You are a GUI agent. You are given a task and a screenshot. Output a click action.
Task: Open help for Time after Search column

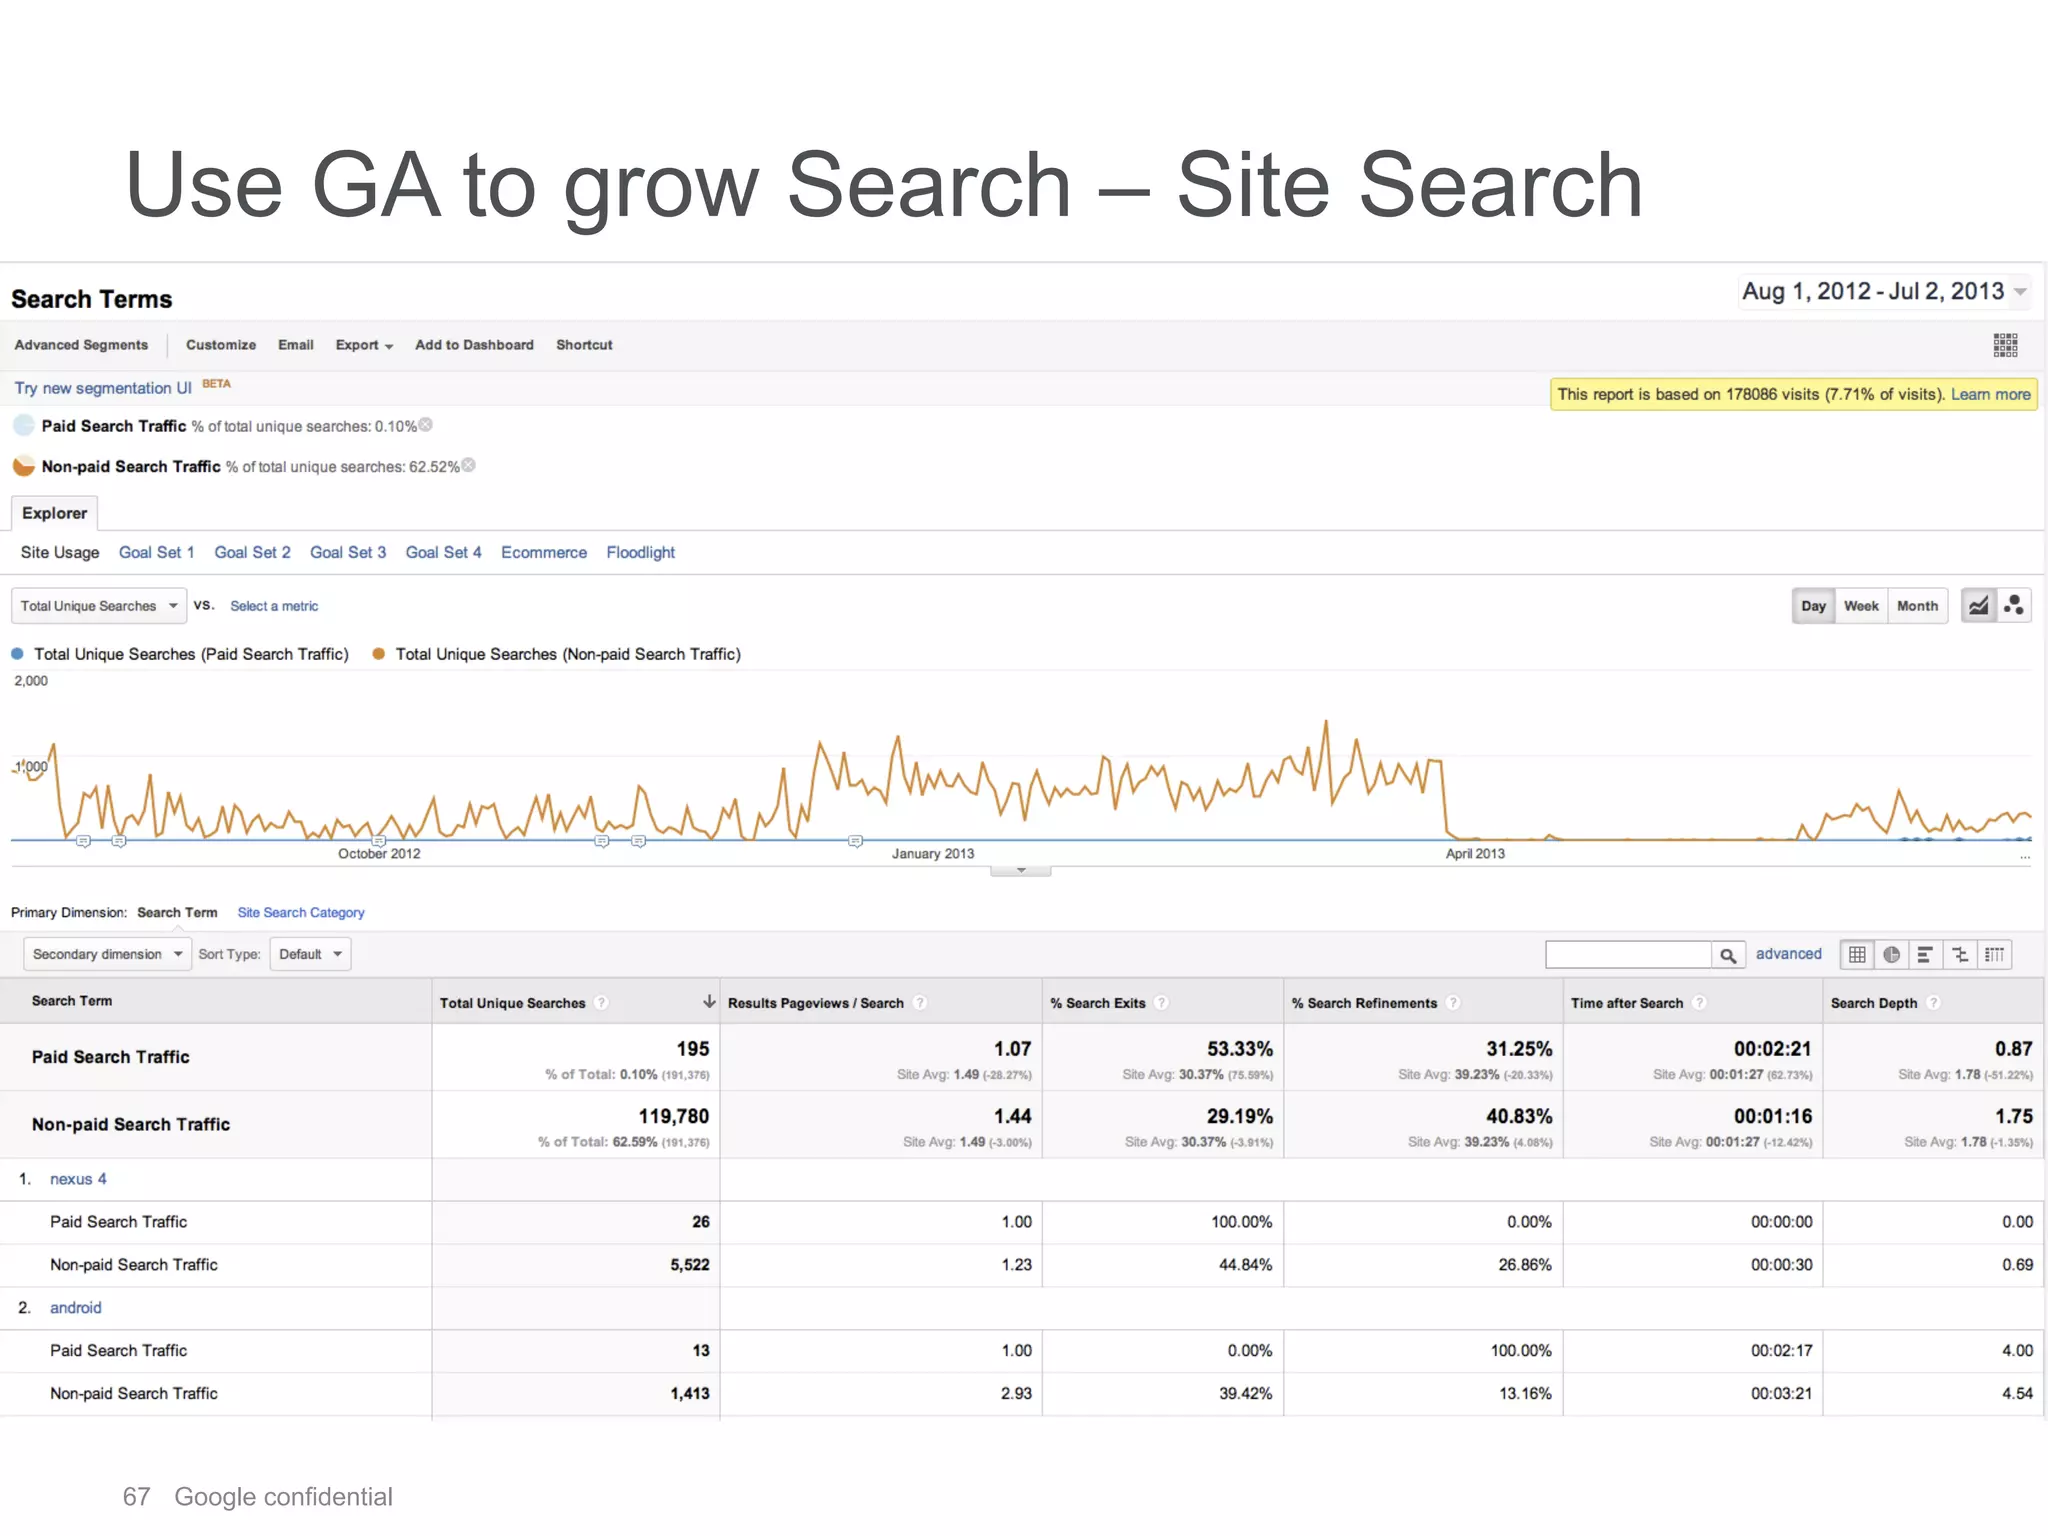coord(1700,1003)
